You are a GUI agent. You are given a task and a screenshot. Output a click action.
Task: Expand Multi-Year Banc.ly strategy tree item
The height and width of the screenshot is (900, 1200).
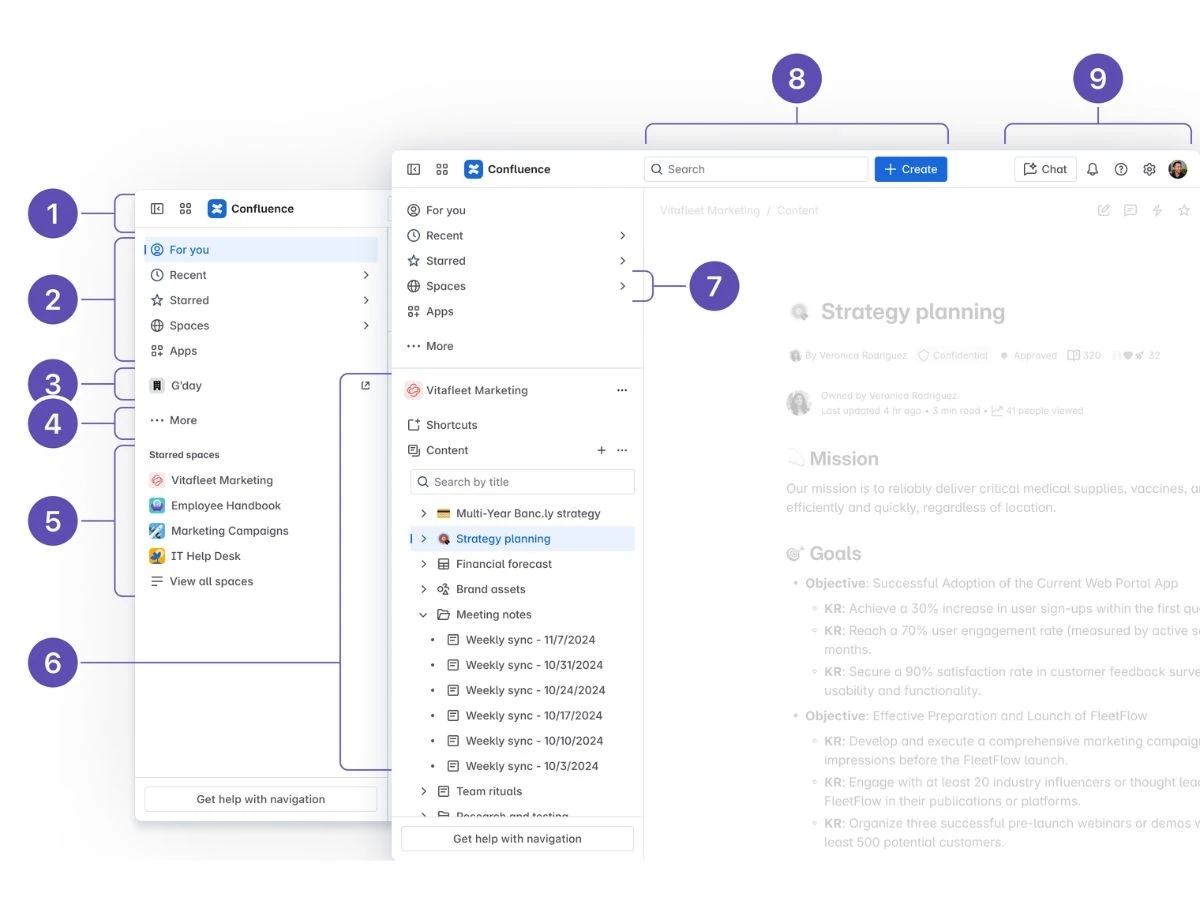424,513
